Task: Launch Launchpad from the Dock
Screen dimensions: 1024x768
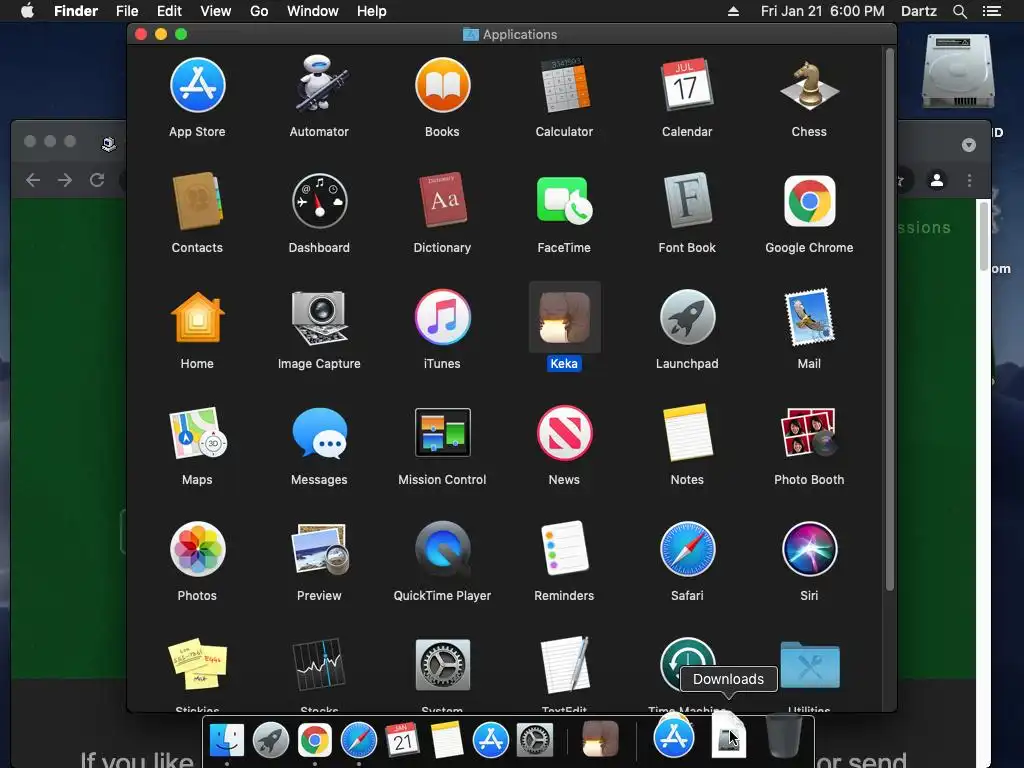Action: click(270, 740)
